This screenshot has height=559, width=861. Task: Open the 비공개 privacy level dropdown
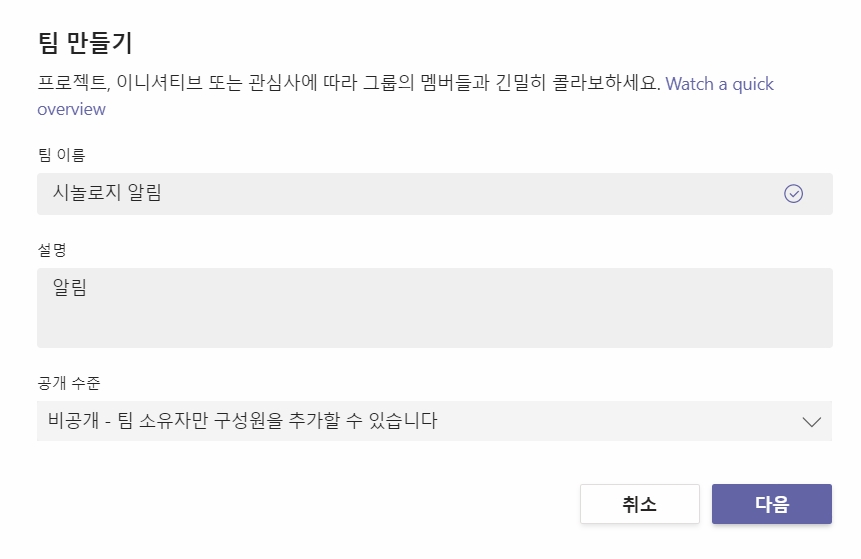click(434, 421)
